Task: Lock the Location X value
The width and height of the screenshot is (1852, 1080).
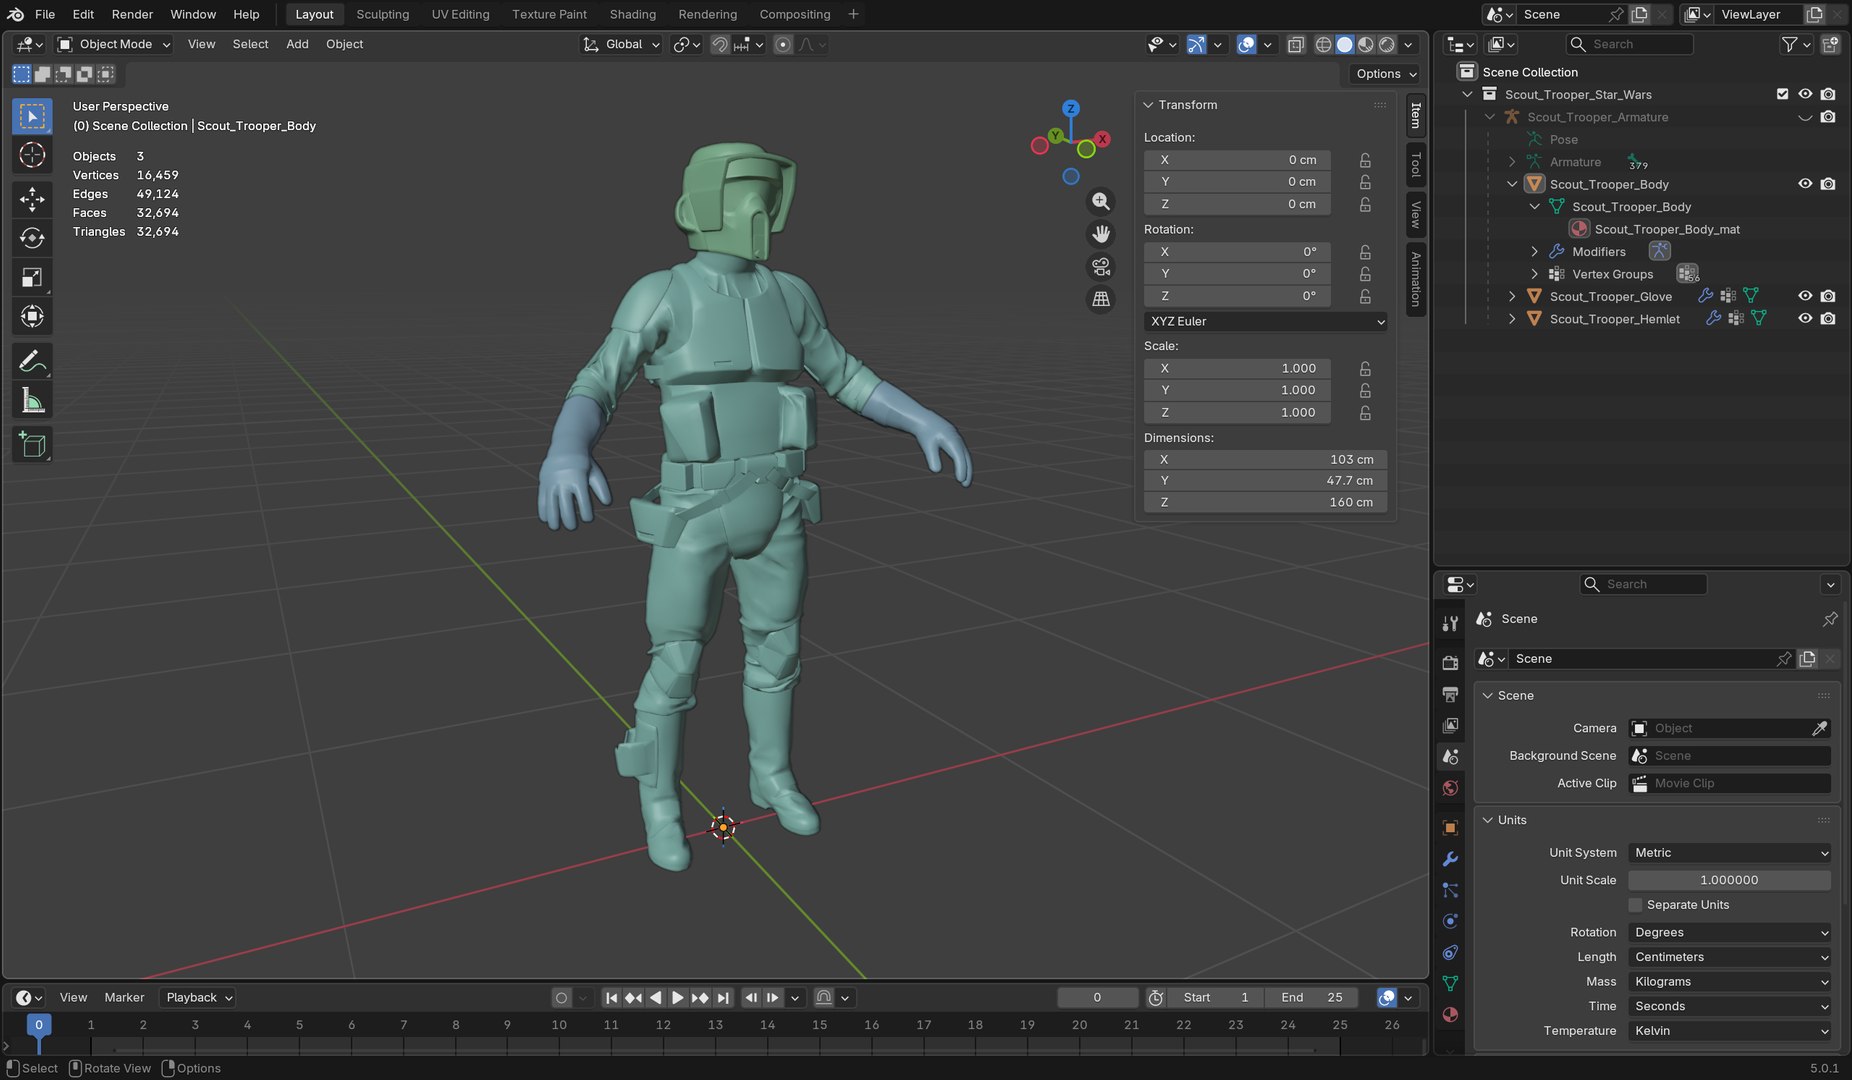Action: point(1365,160)
